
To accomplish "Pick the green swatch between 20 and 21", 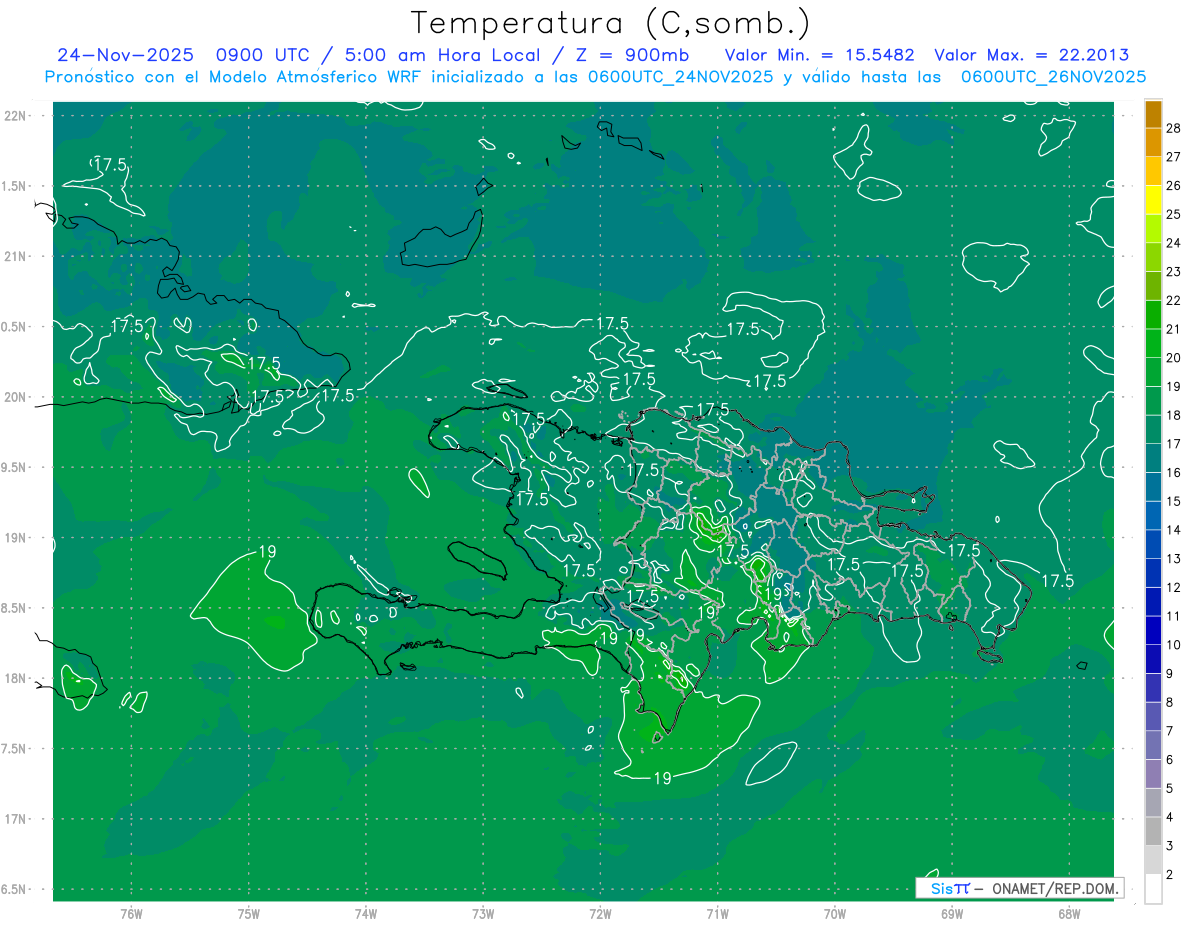I will point(1153,344).
